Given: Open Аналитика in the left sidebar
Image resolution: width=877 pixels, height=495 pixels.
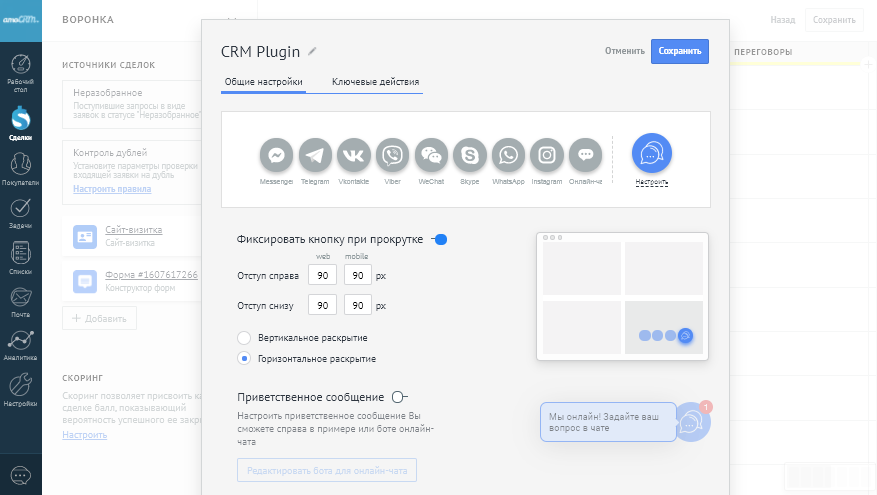Looking at the screenshot, I should point(20,344).
